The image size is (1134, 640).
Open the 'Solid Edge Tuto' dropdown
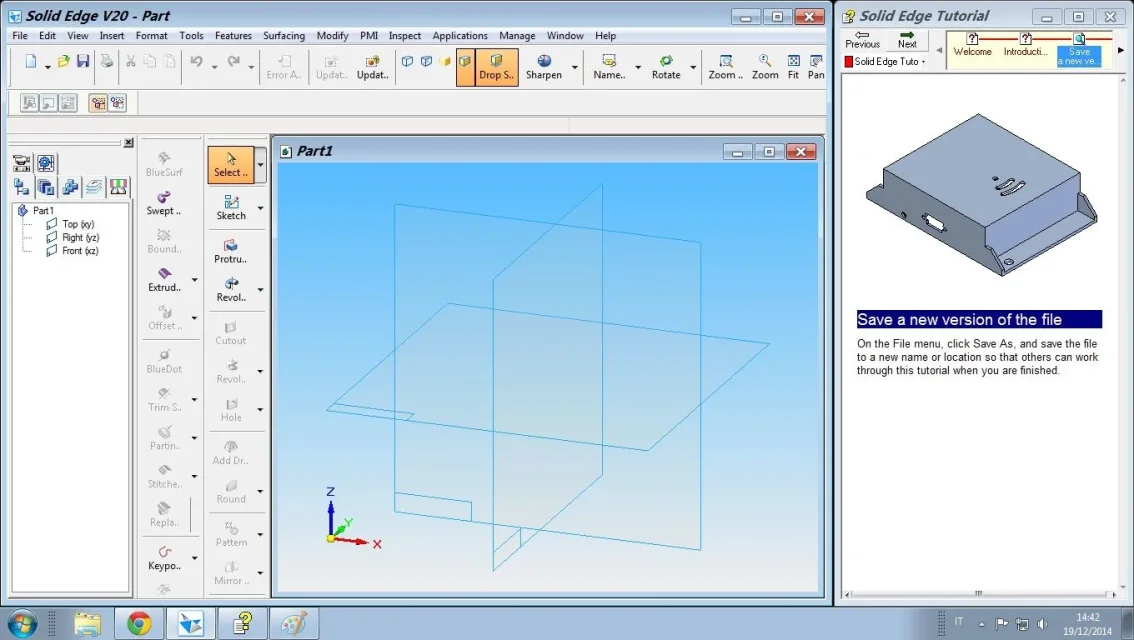coord(885,61)
